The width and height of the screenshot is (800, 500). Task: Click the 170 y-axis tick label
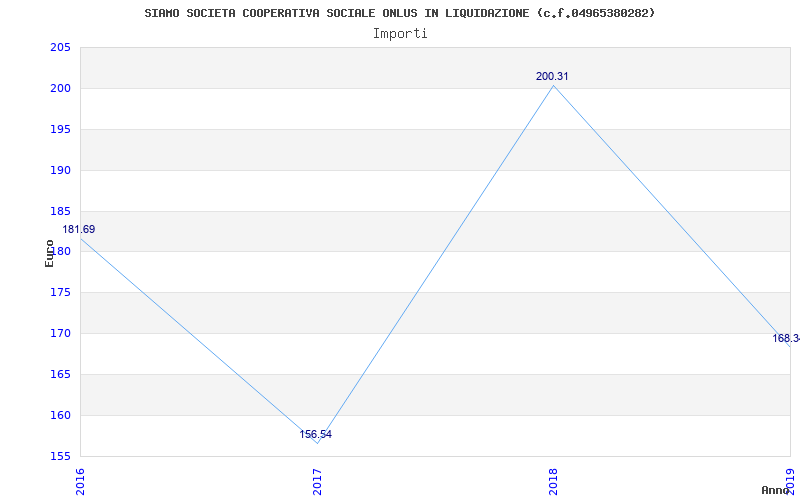click(x=60, y=333)
